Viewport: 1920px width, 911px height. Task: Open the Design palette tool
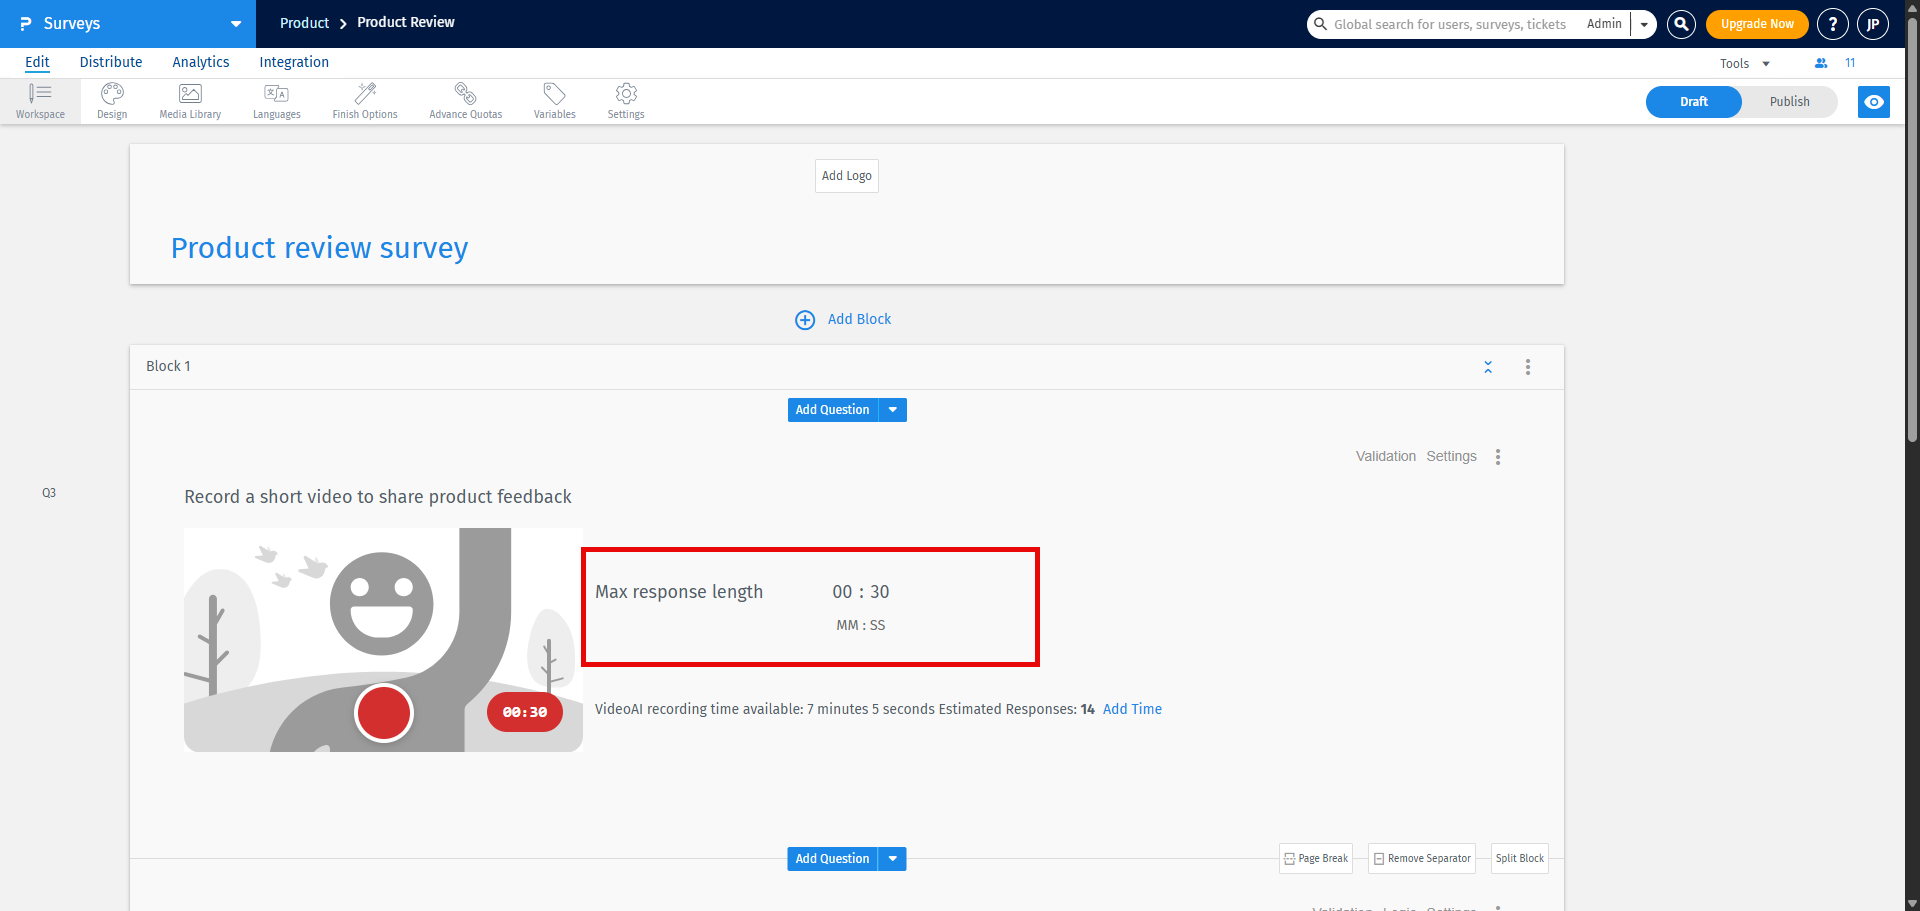tap(112, 102)
